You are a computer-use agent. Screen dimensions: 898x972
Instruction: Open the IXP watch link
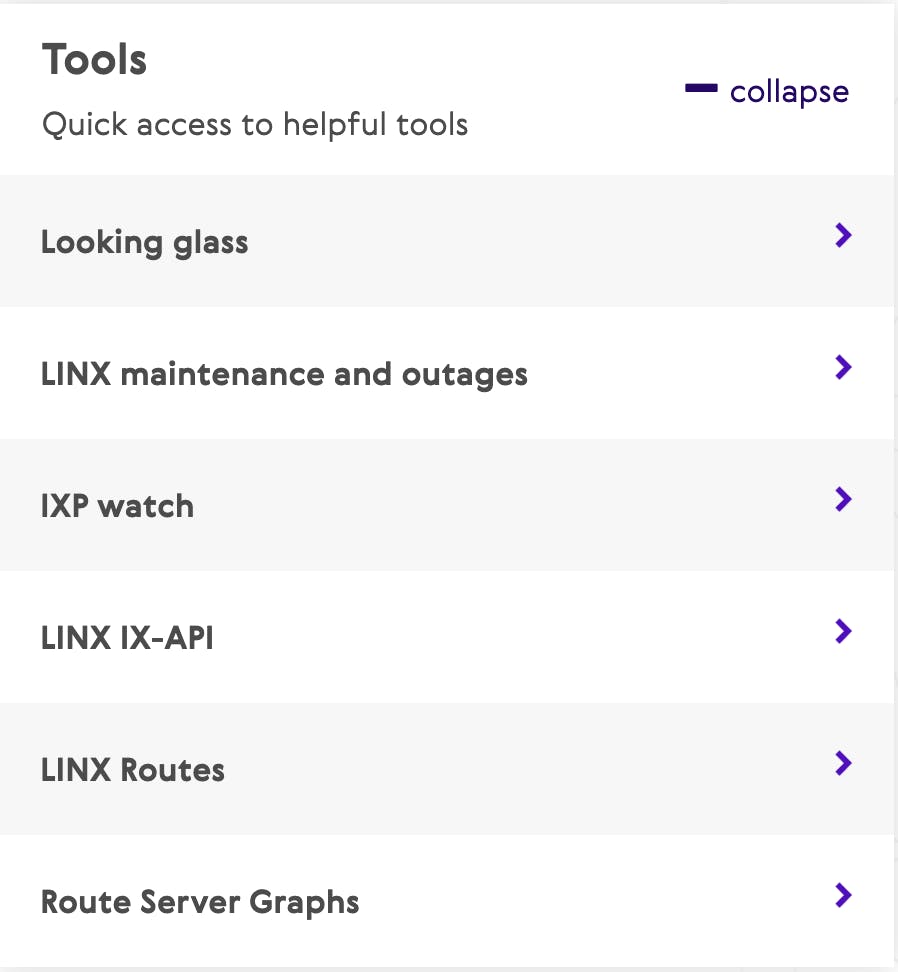coord(117,506)
